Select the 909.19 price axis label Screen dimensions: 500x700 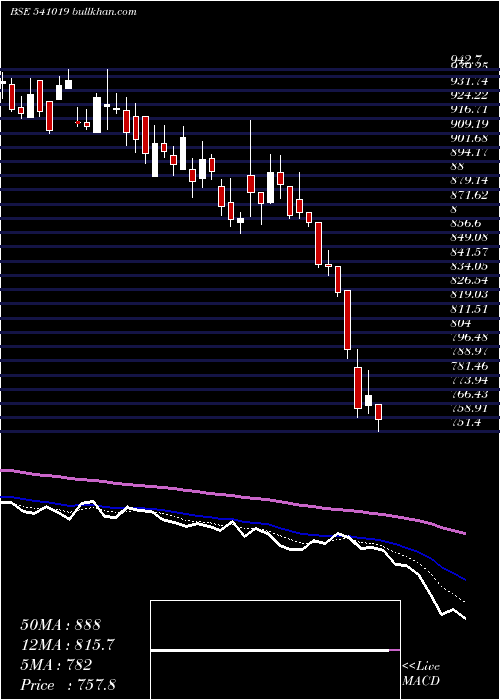[x=469, y=124]
